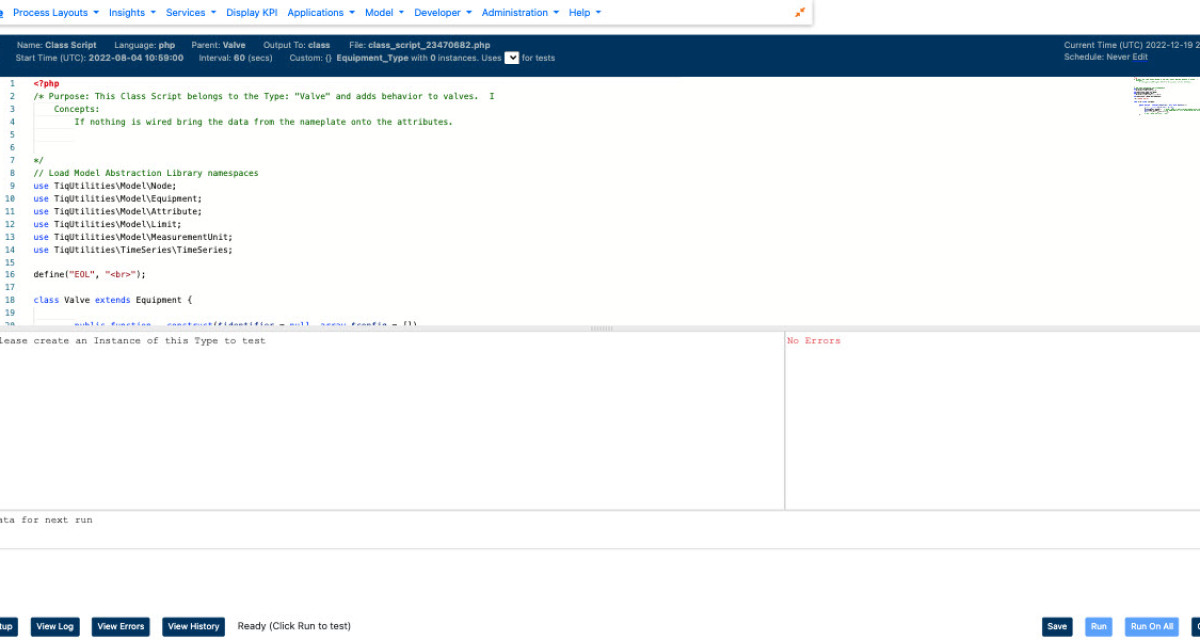The width and height of the screenshot is (1200, 640).
Task: Click the Run button to test the script
Action: [1098, 626]
